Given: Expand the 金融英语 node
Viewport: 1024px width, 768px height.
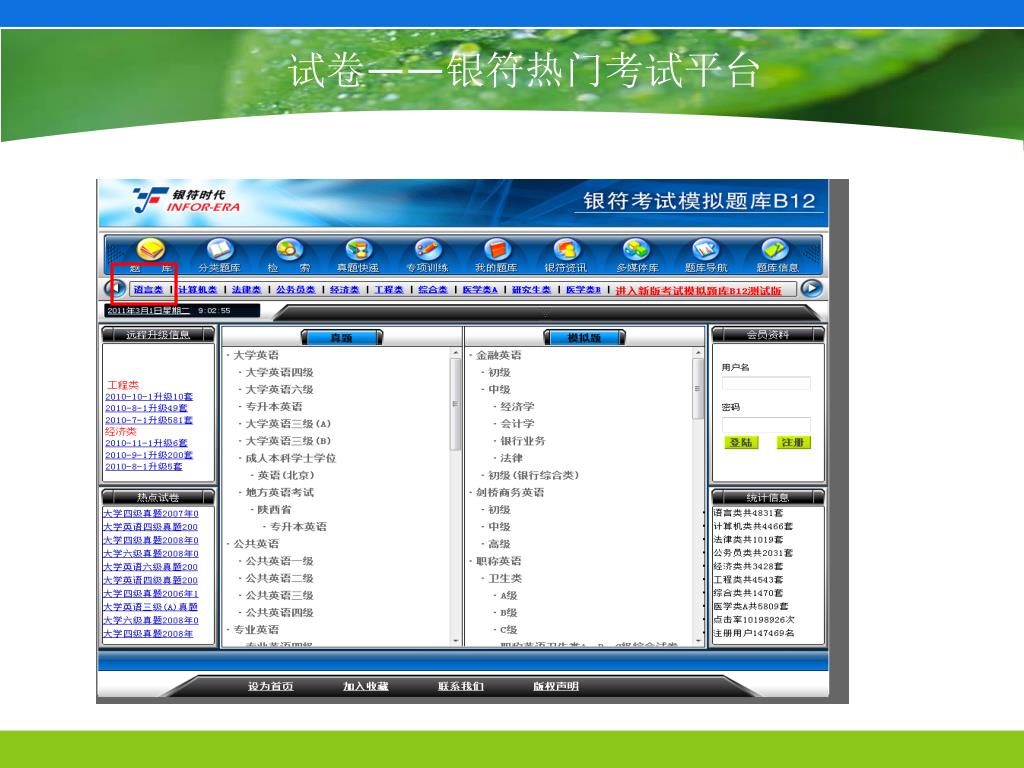Looking at the screenshot, I should 498,355.
